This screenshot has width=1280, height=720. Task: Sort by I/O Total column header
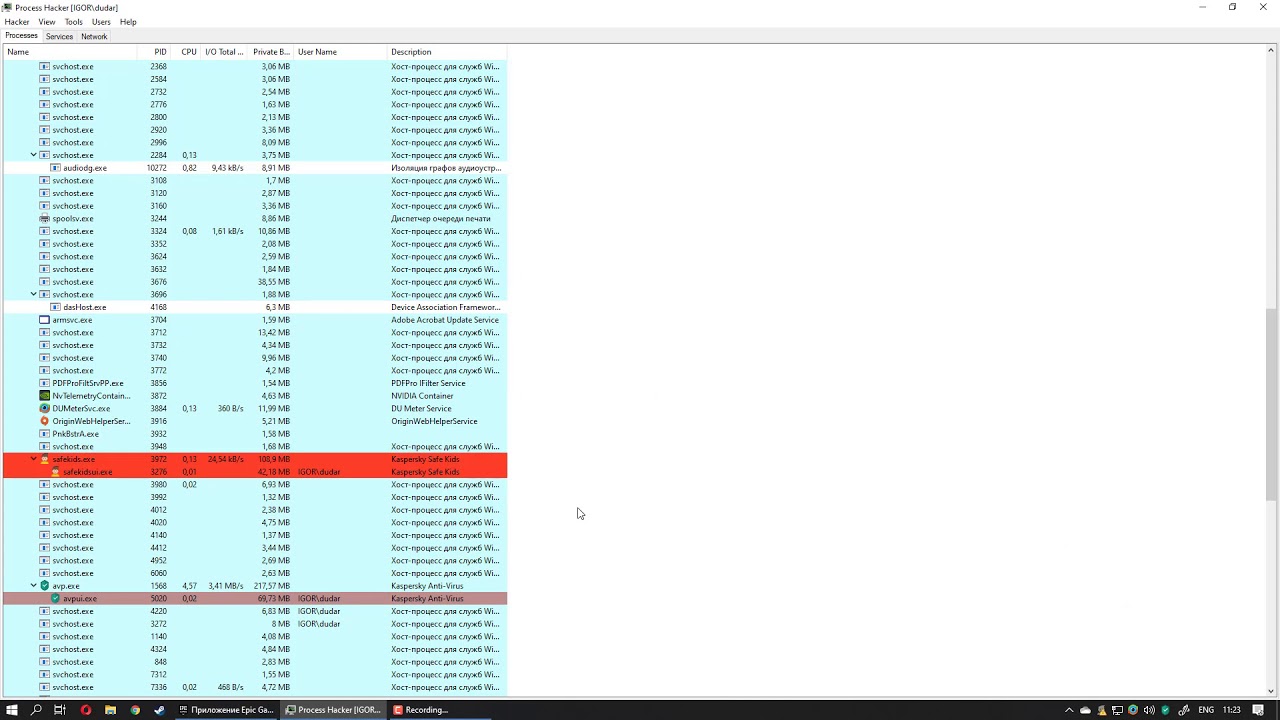tap(224, 52)
